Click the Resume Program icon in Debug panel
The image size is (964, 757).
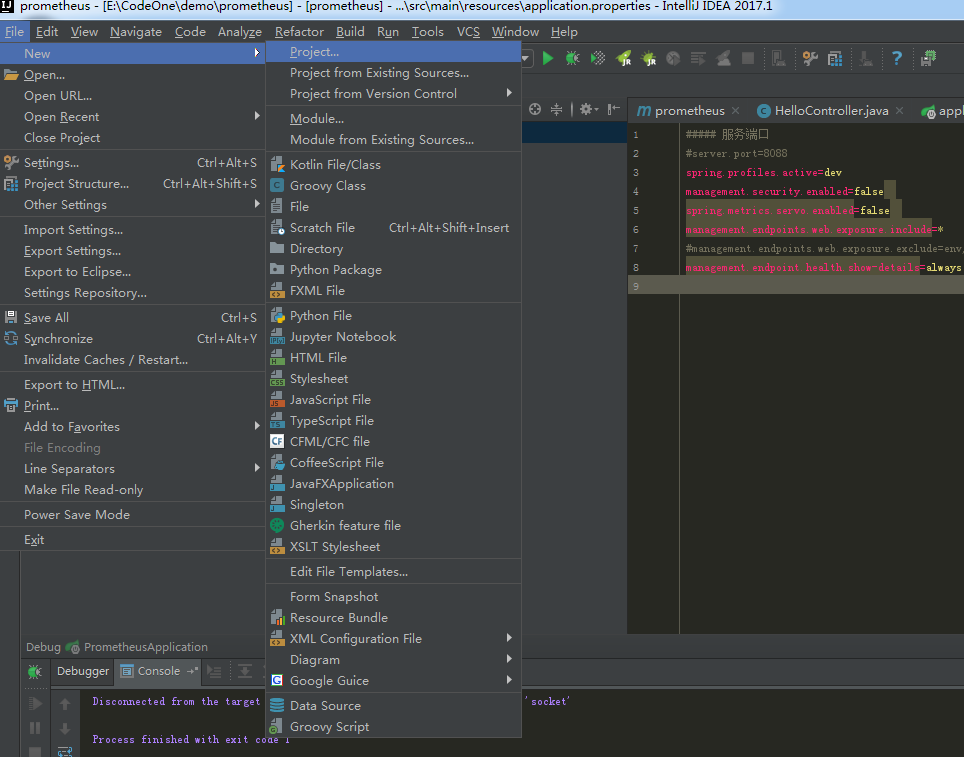point(36,703)
